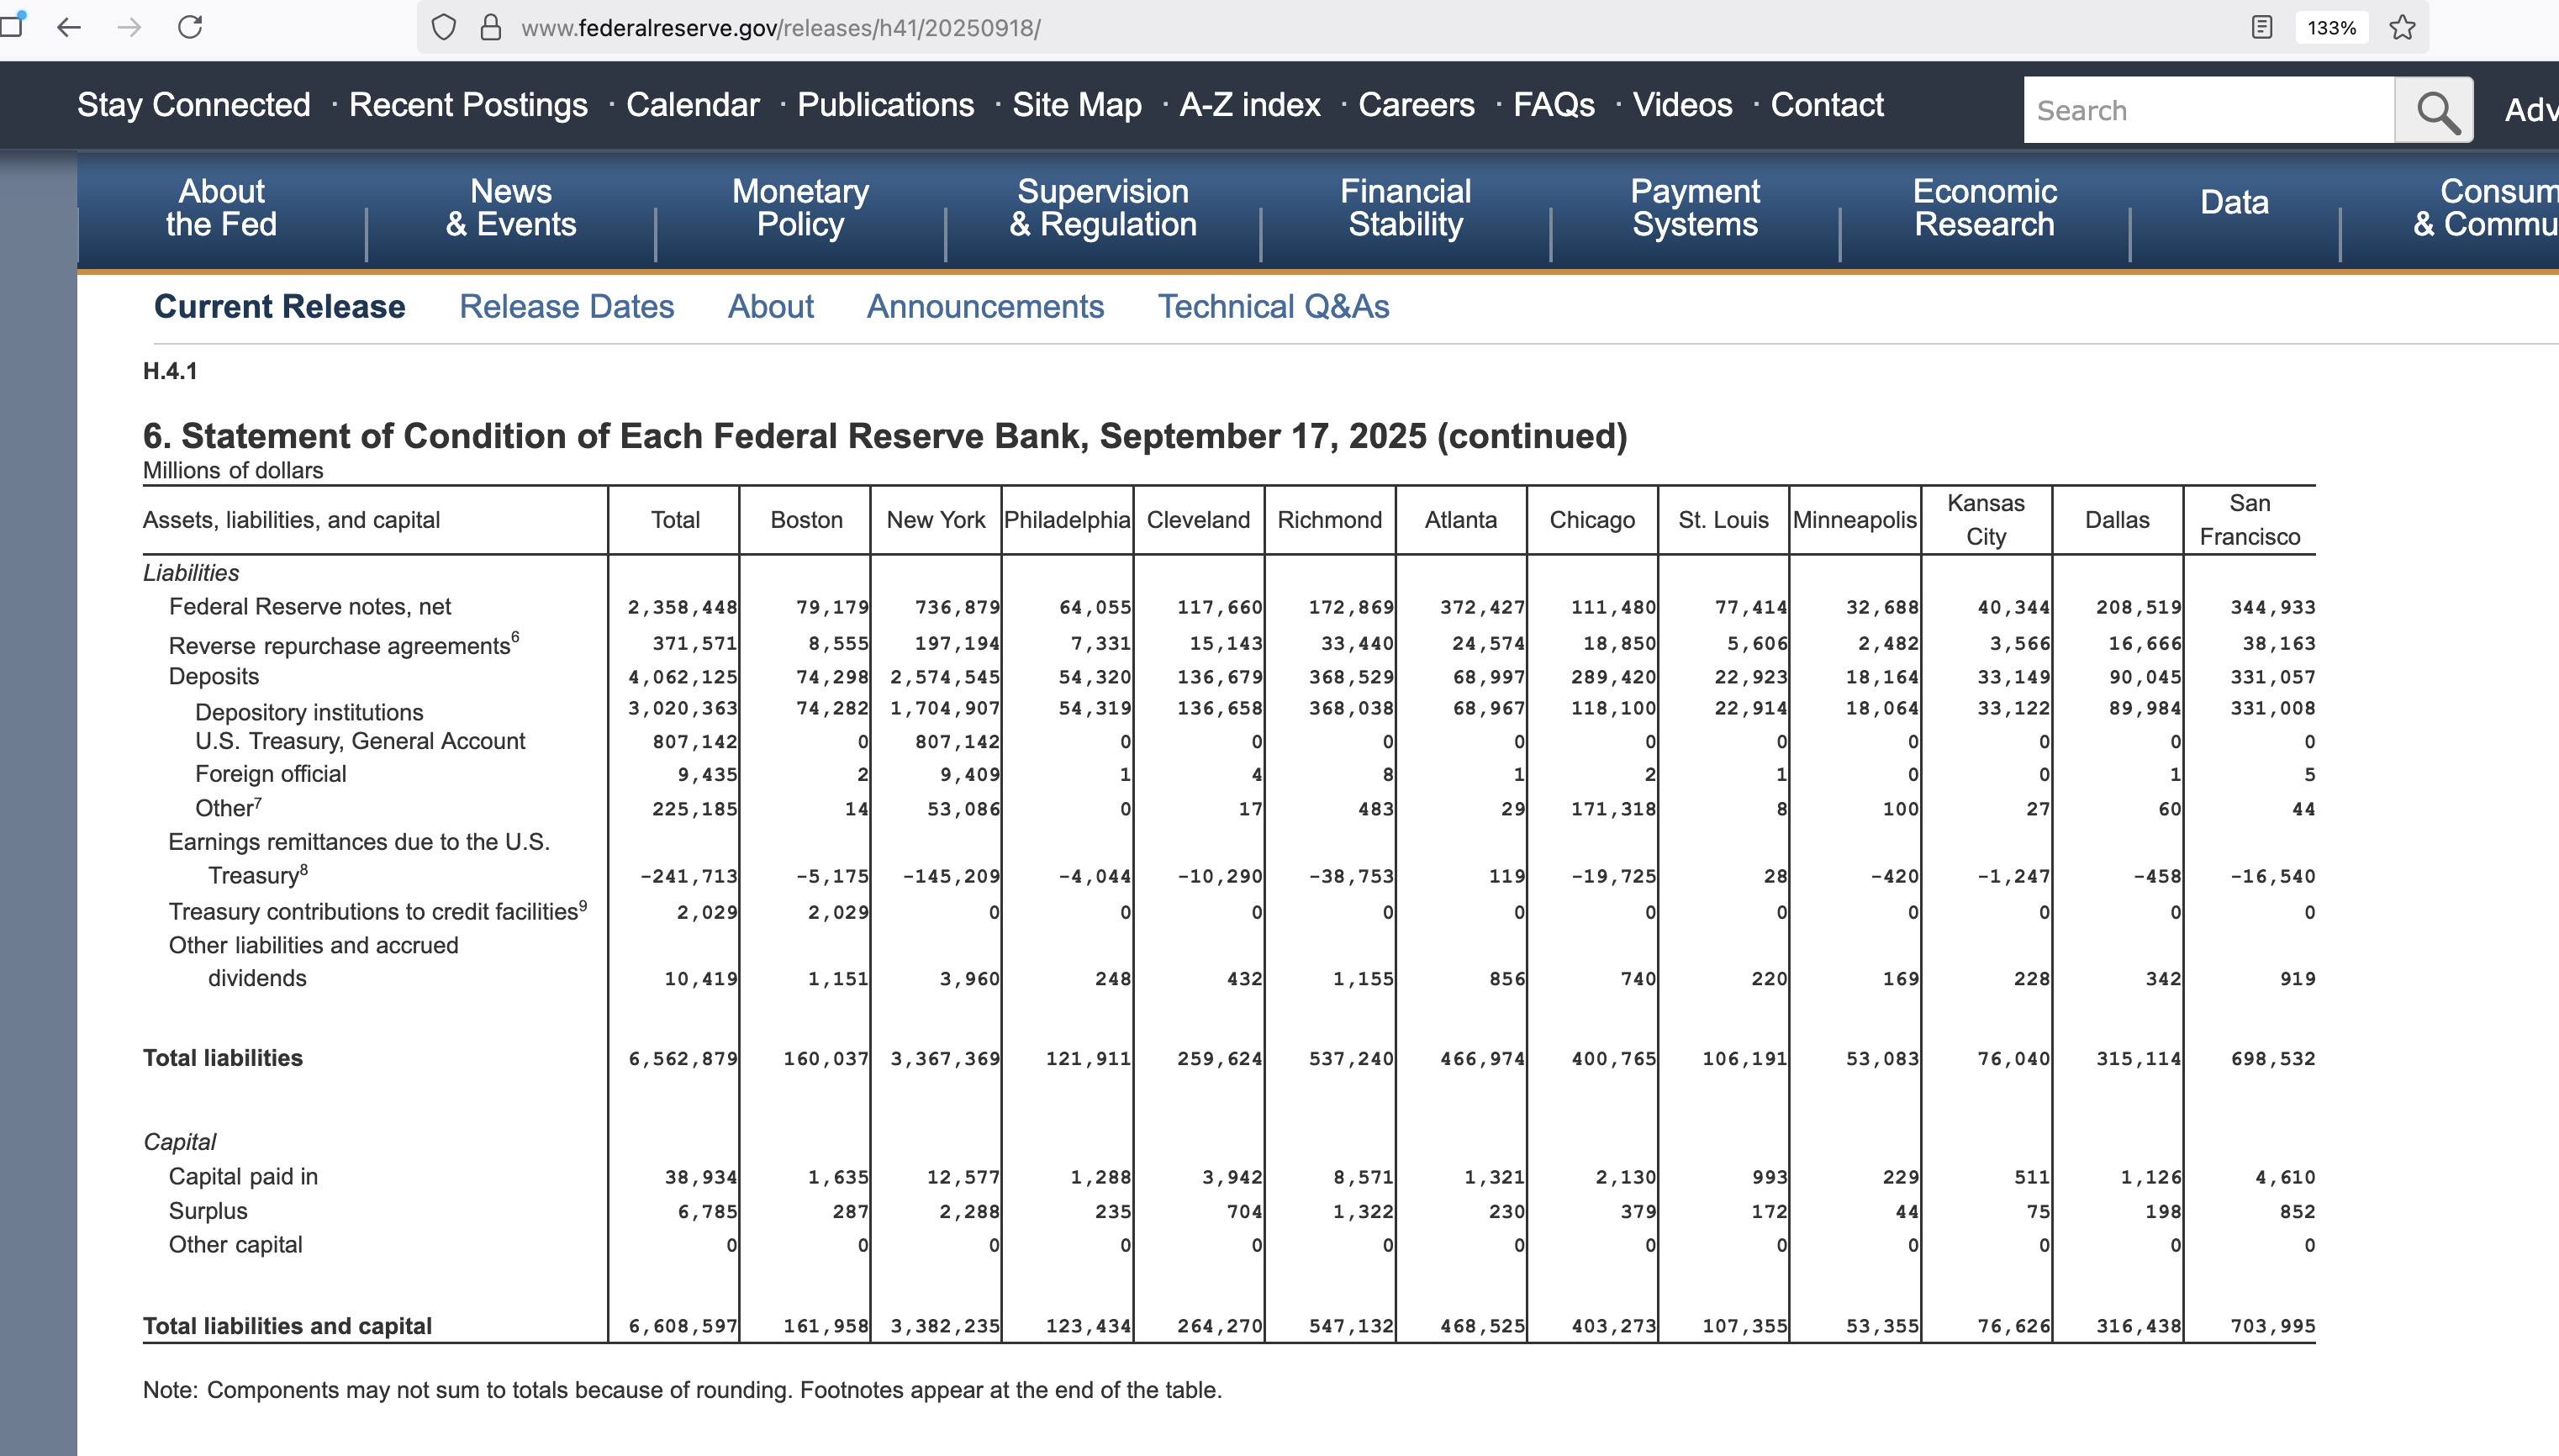The image size is (2559, 1456).
Task: Click the Recent Postings link
Action: coord(468,105)
